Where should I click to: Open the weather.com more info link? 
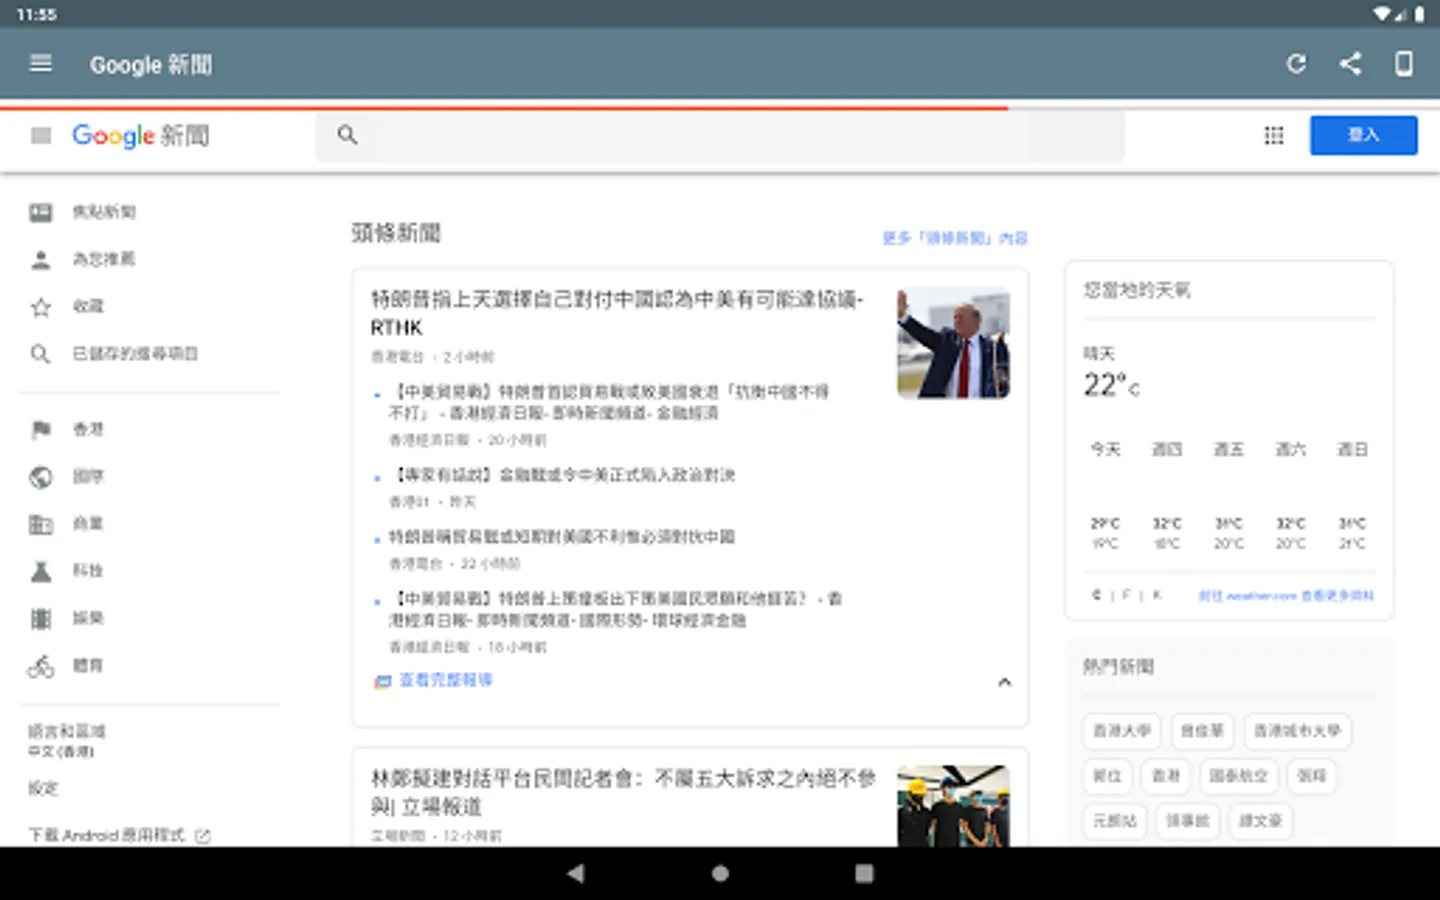pos(1286,595)
